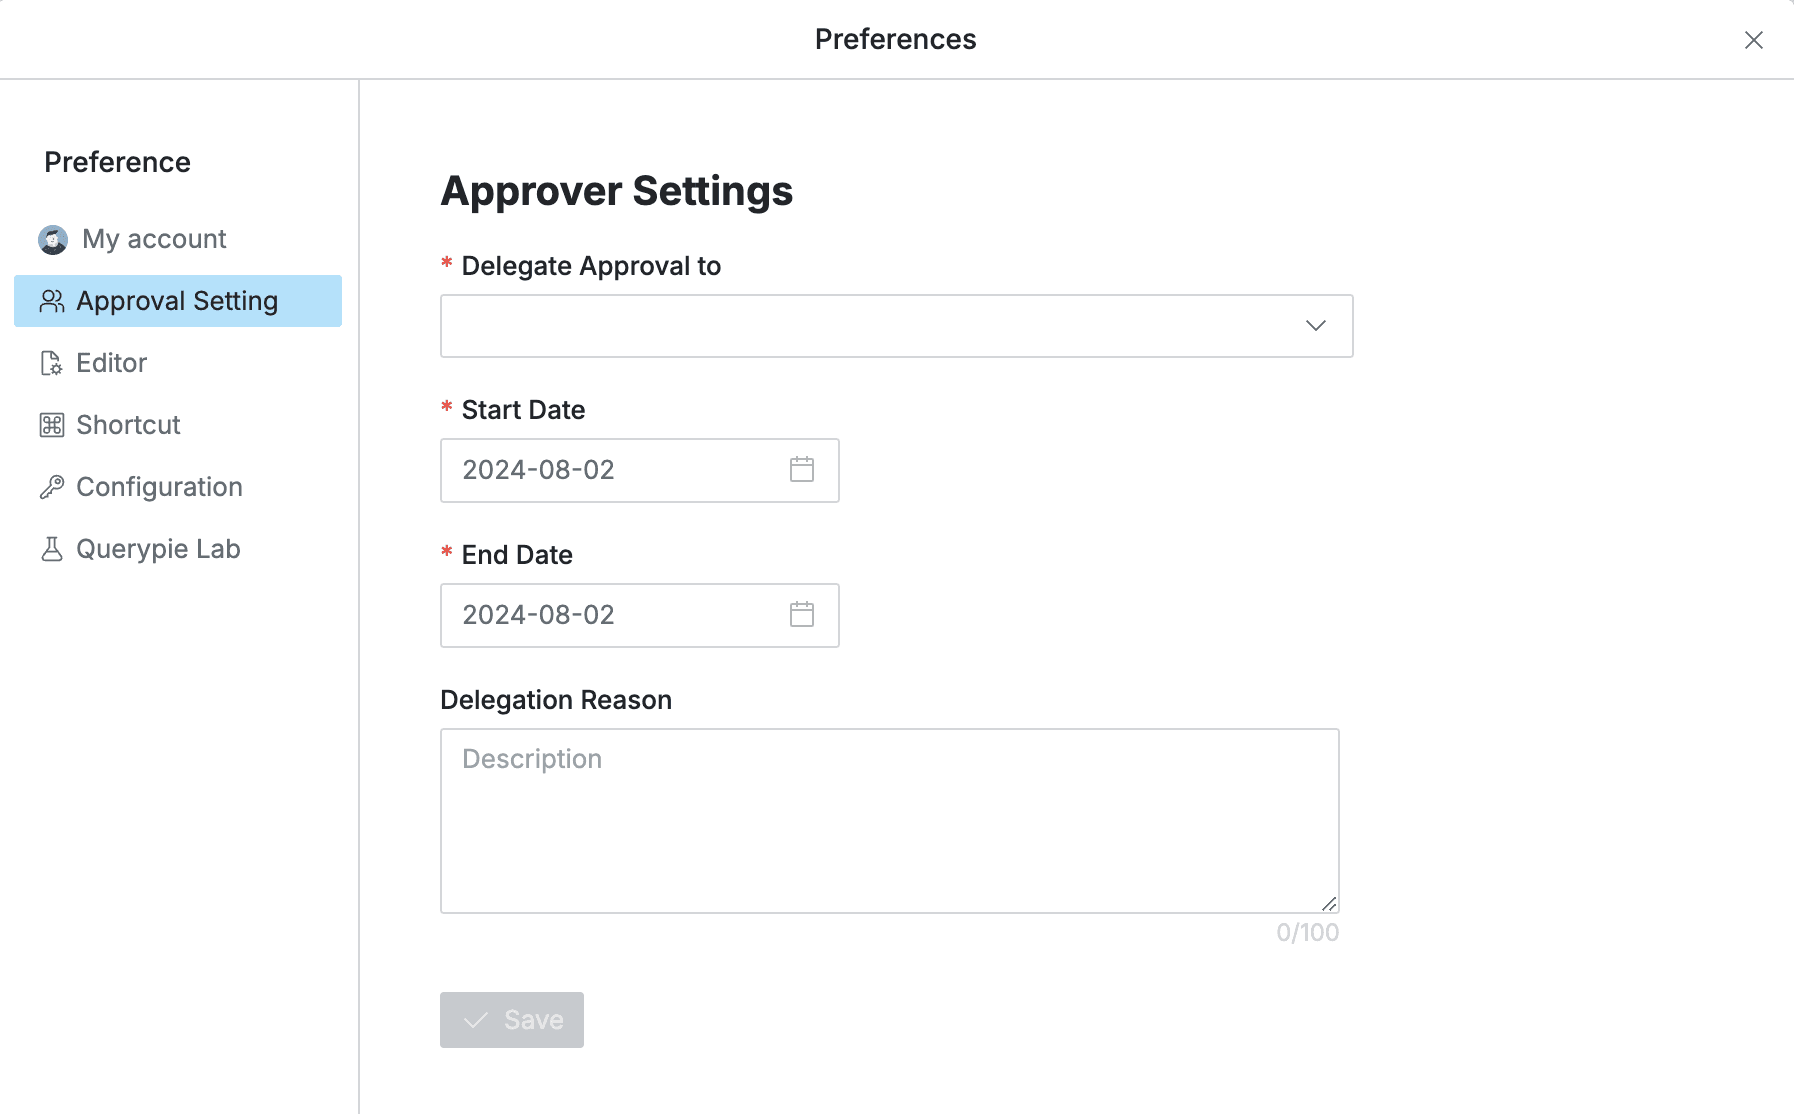Open the End Date calendar icon
The image size is (1794, 1114).
point(801,615)
